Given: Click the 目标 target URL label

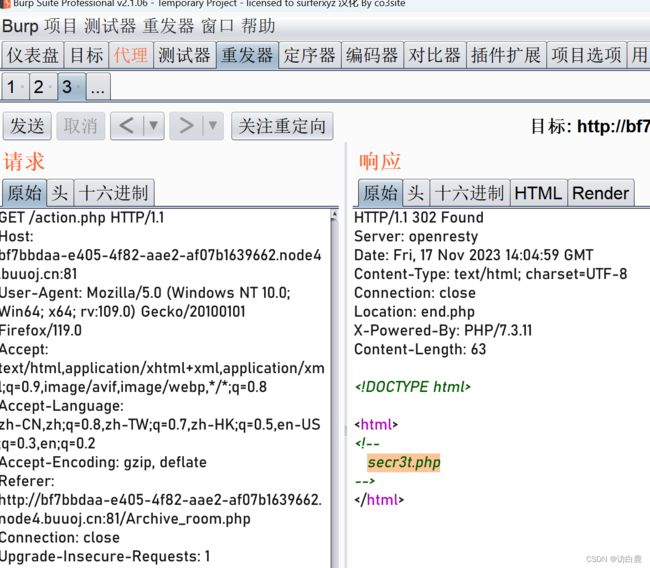Looking at the screenshot, I should [x=590, y=126].
